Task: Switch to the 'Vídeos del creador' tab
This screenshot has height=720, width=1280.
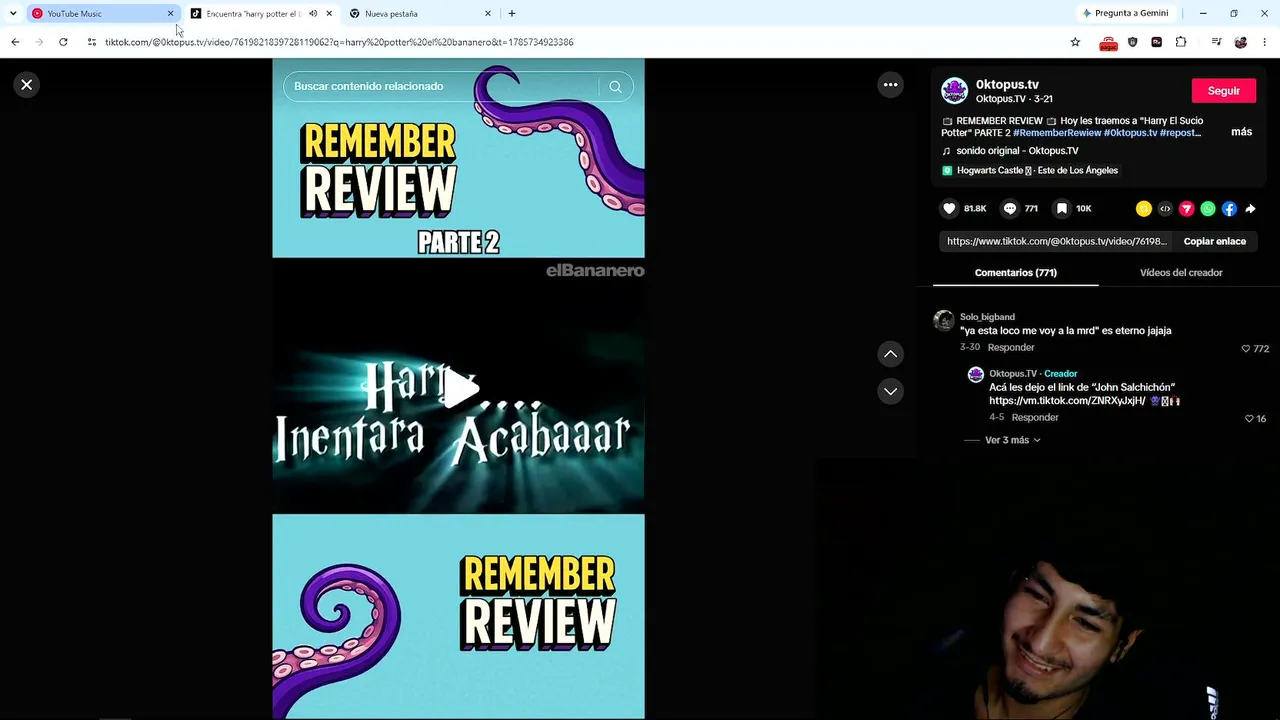Action: 1181,273
